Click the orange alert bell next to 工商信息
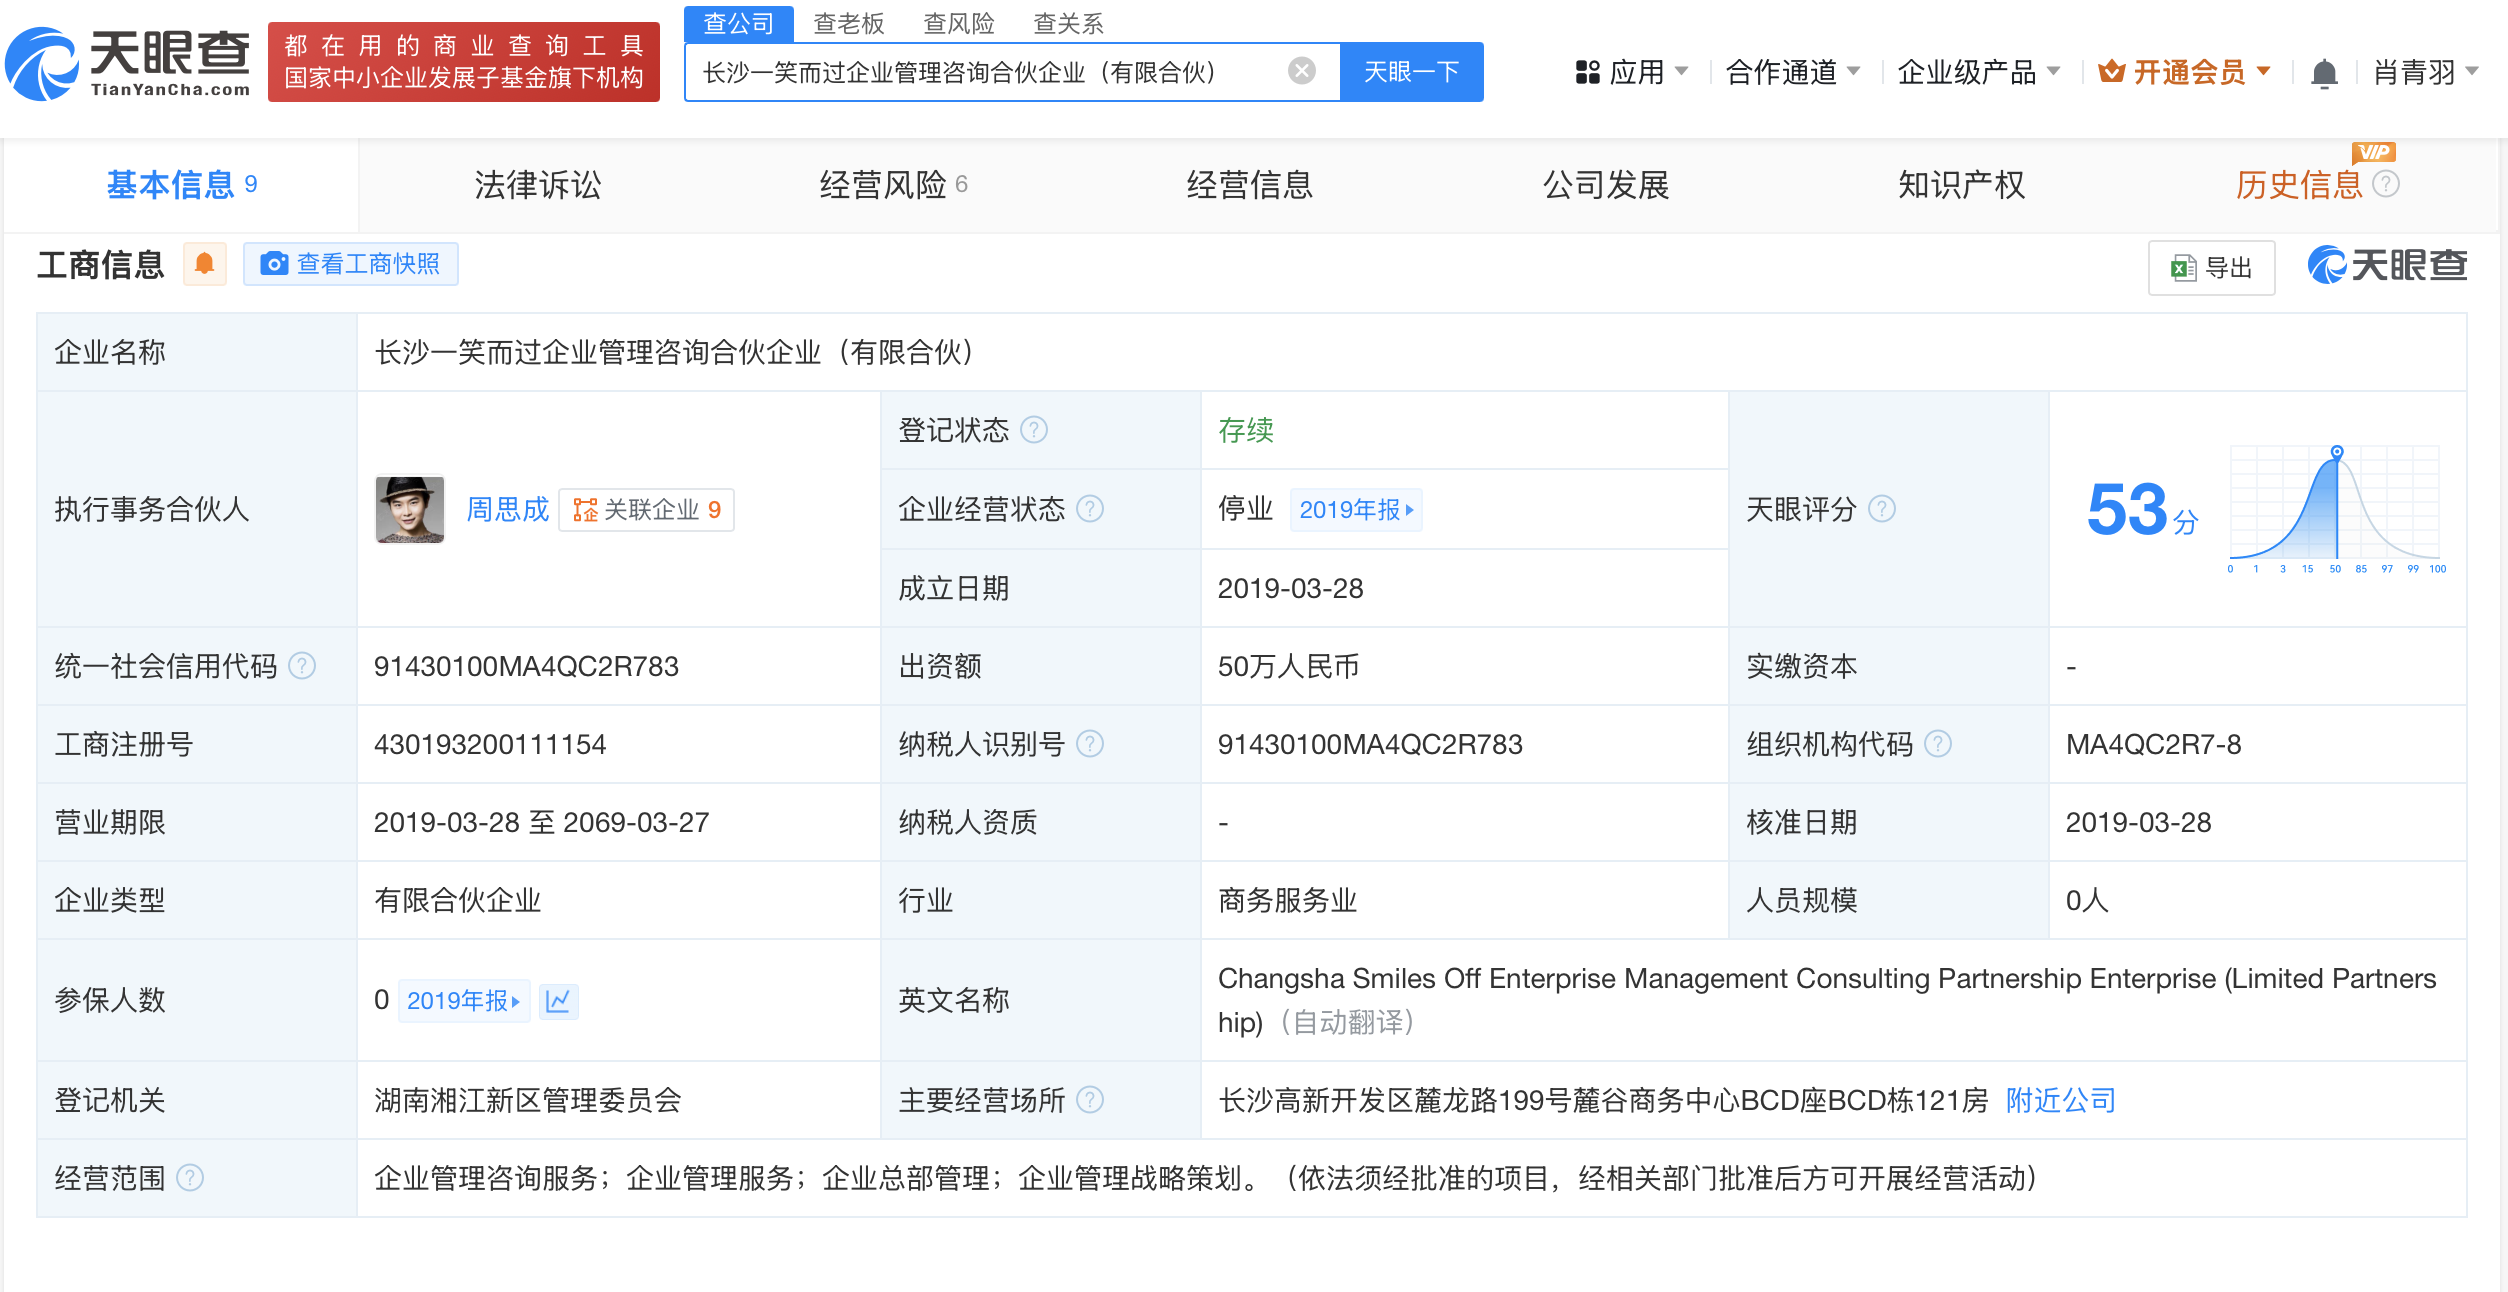Screen dimensions: 2508x1292 pyautogui.click(x=205, y=264)
